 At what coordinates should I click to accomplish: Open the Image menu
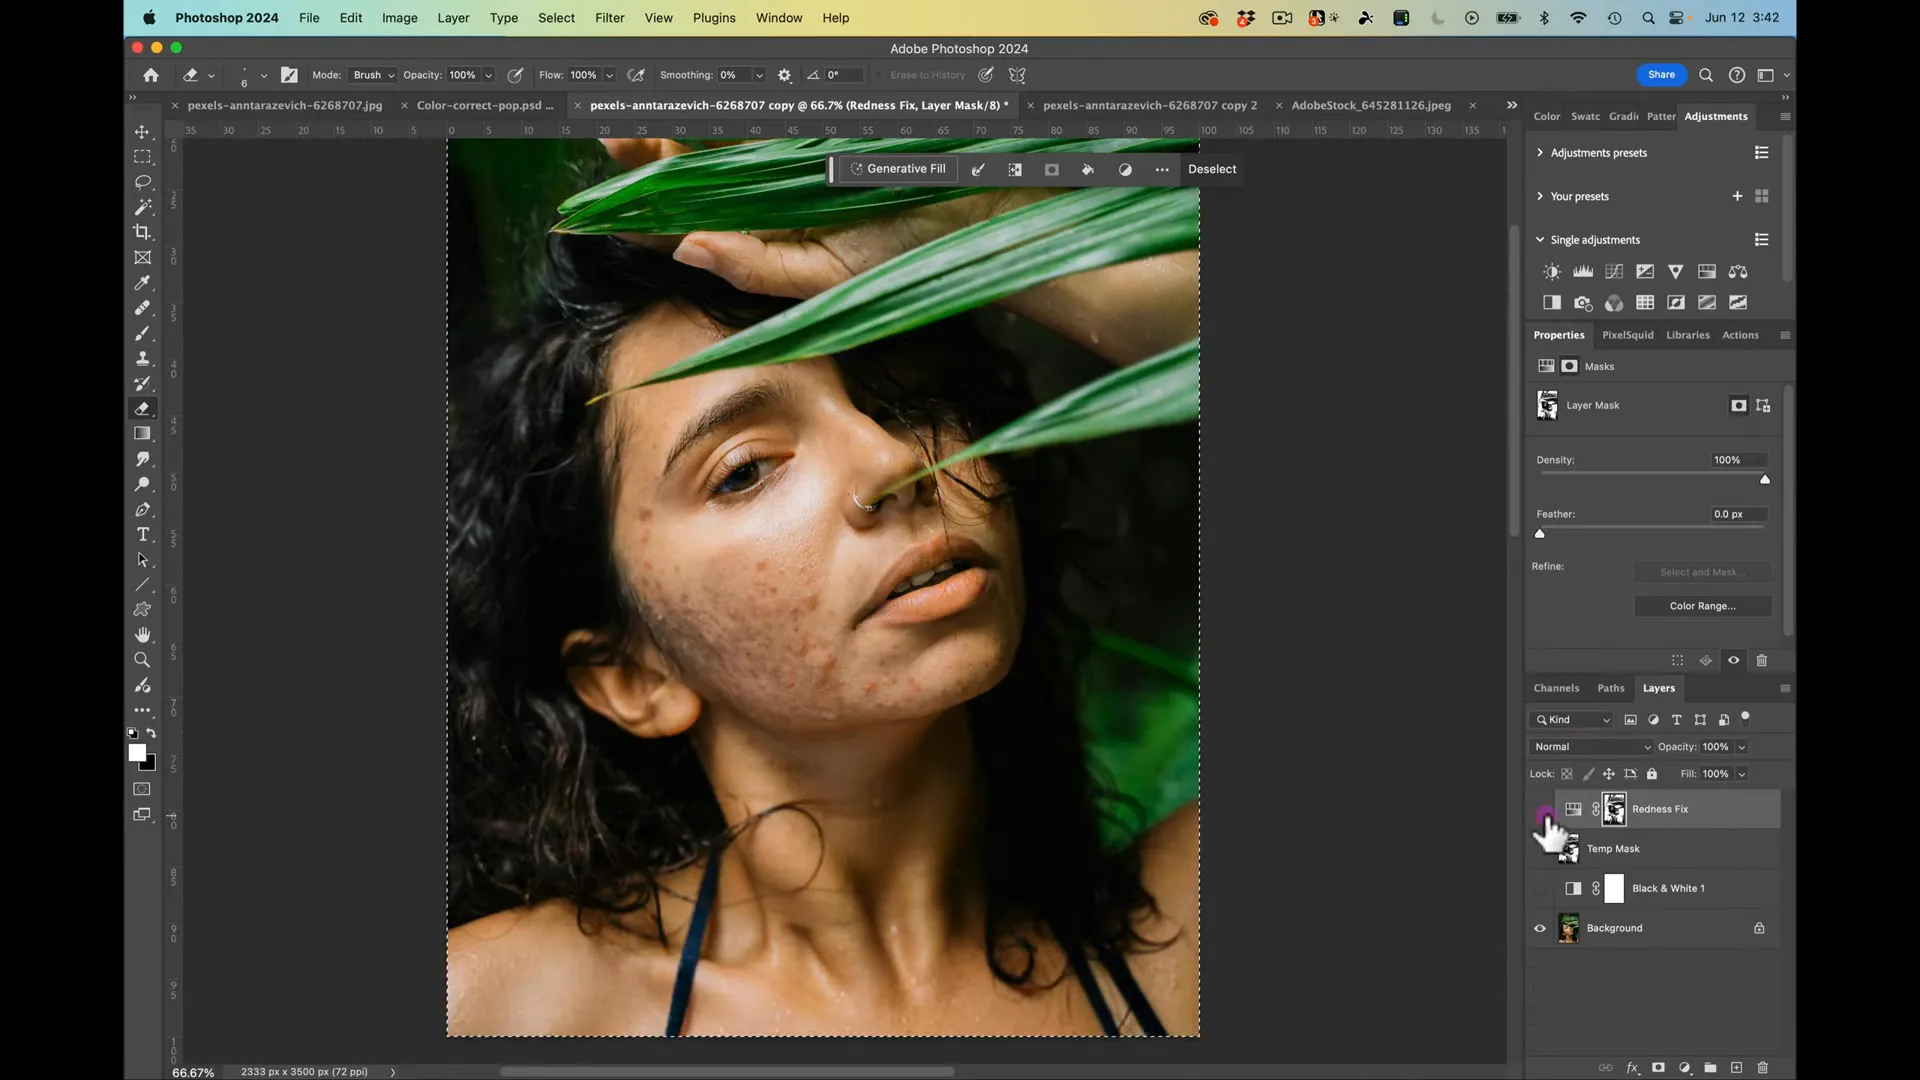click(x=399, y=18)
